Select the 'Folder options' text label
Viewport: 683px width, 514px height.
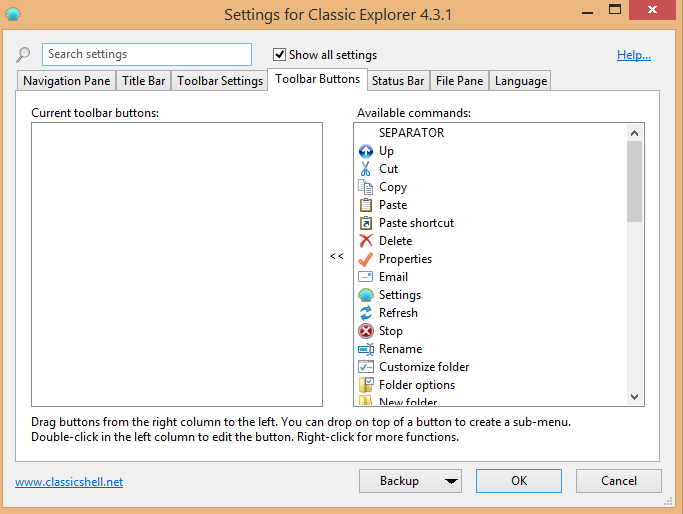pos(417,385)
